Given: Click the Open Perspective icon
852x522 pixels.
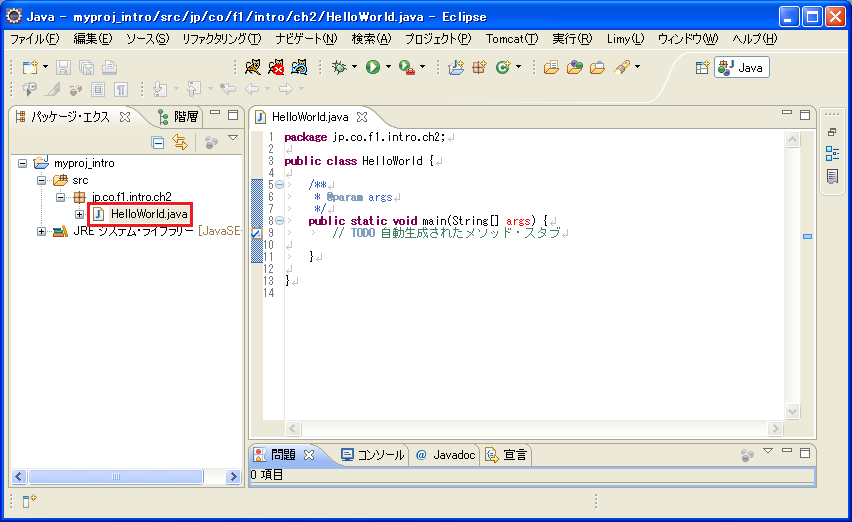Looking at the screenshot, I should (x=702, y=67).
